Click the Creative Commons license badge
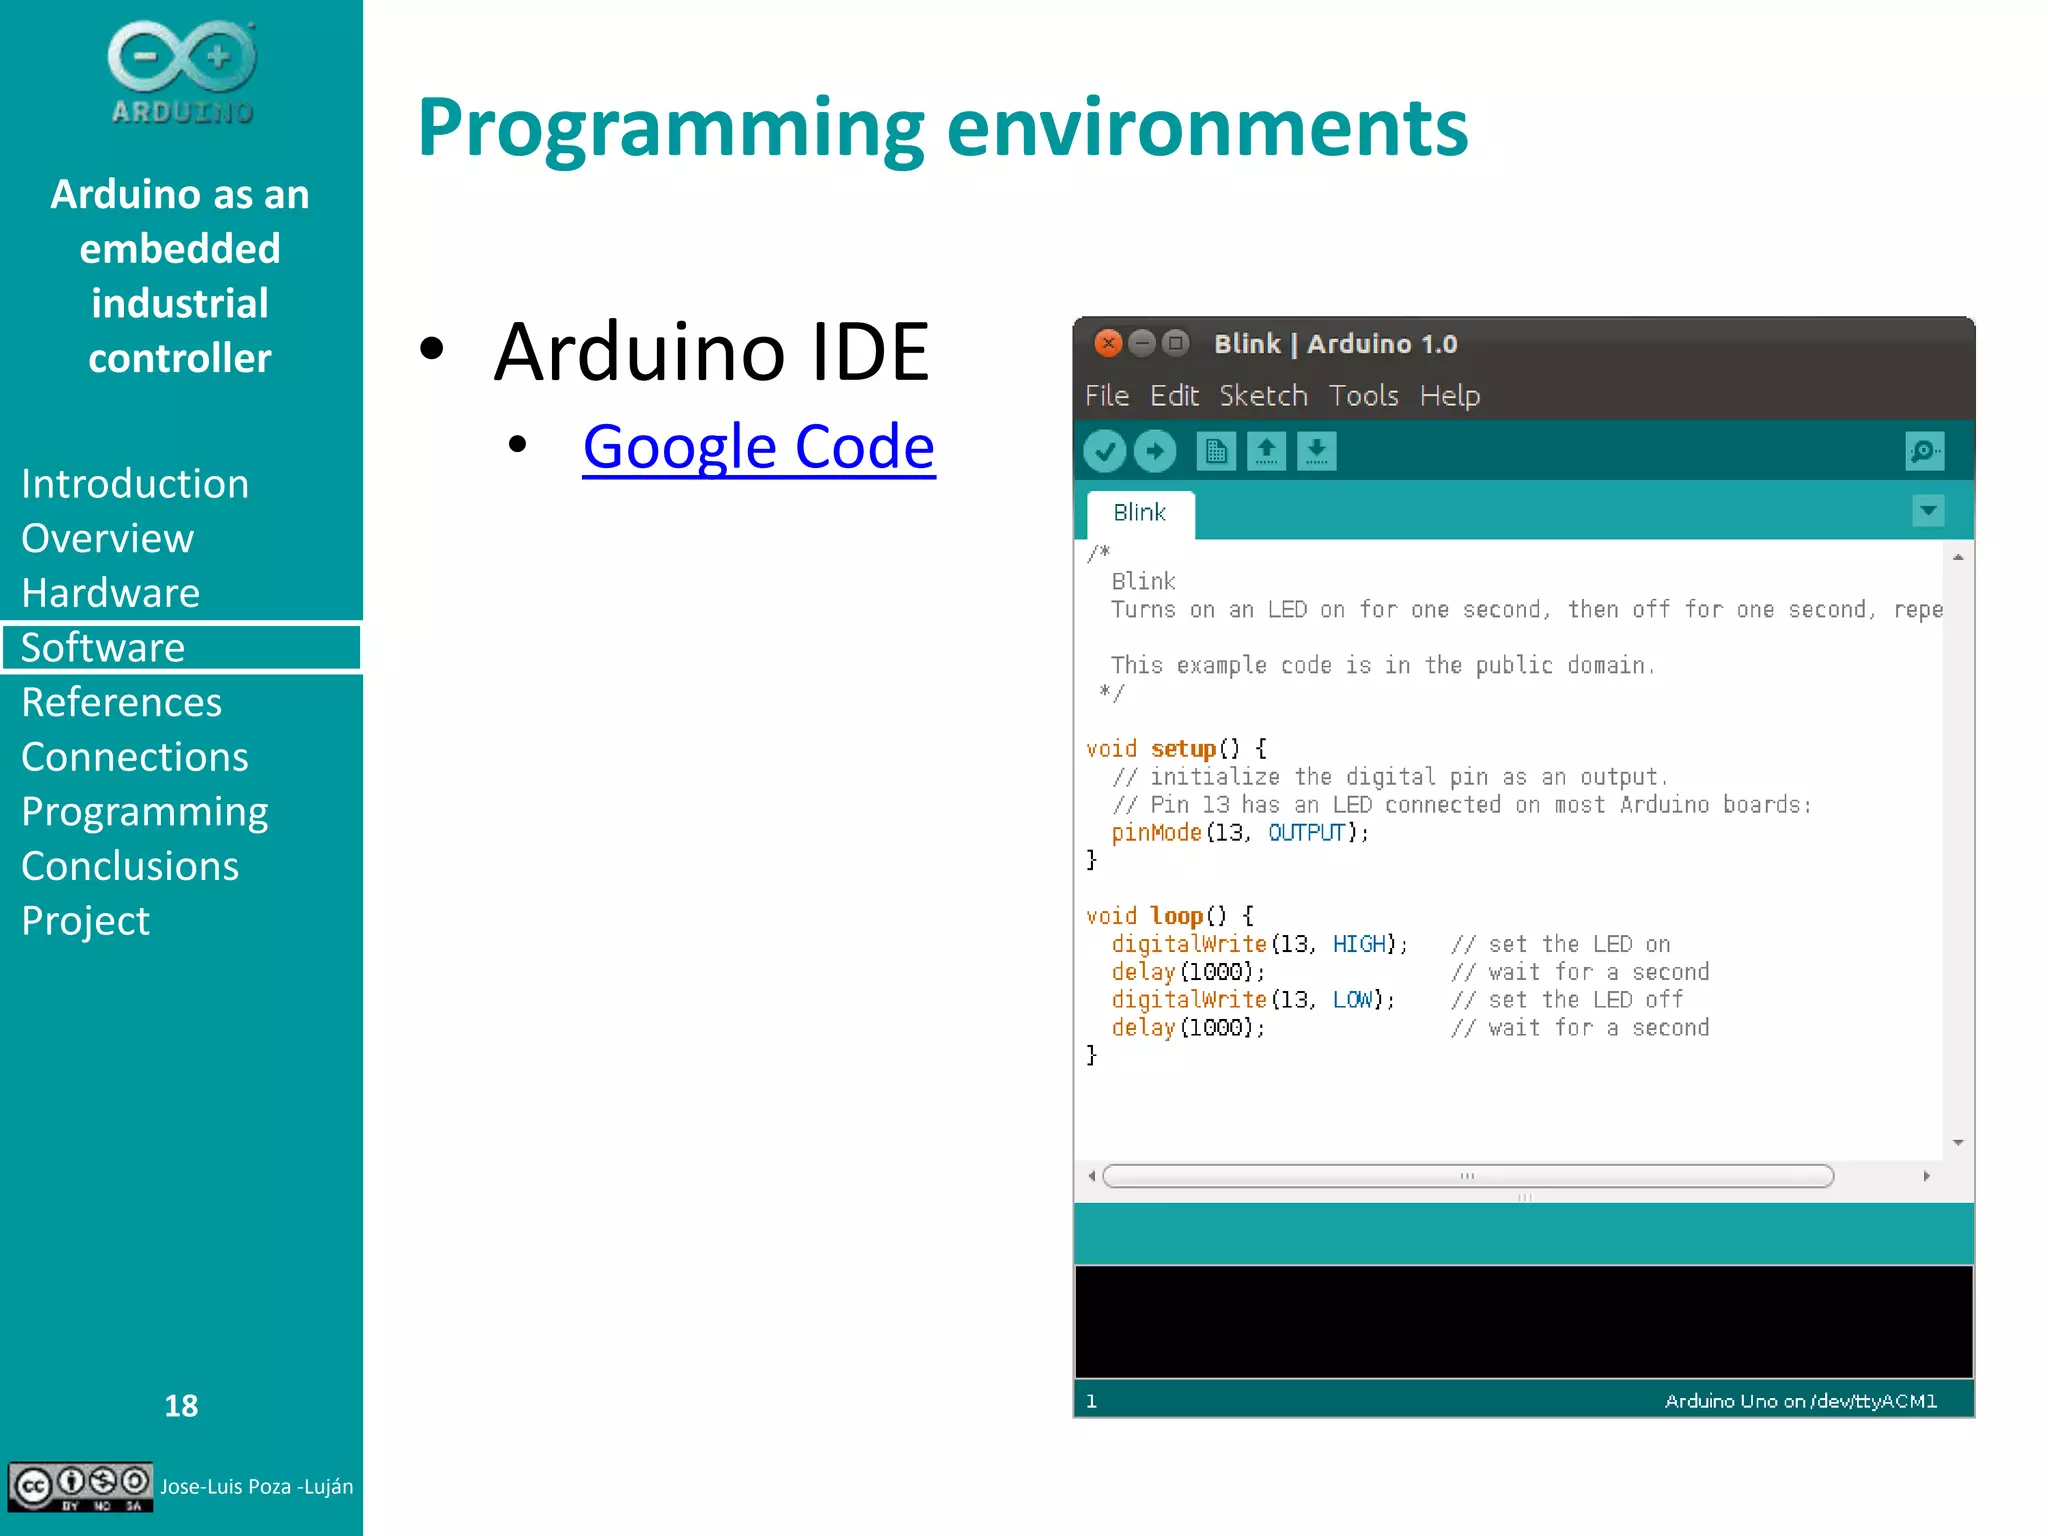Image resolution: width=2048 pixels, height=1536 pixels. click(x=80, y=1487)
